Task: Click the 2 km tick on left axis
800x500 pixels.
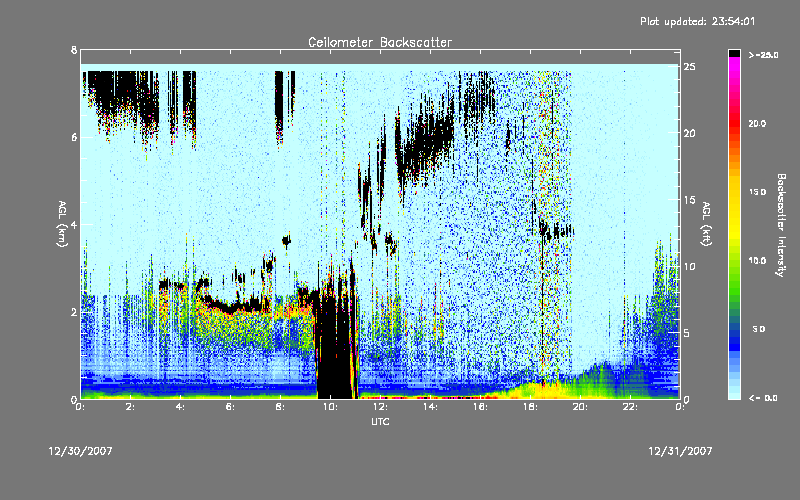Action: click(74, 312)
